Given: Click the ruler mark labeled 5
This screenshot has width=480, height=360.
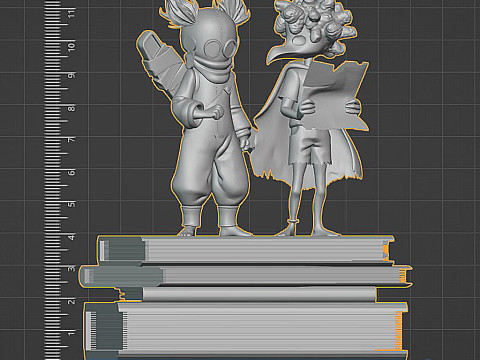Looking at the screenshot, I should (71, 204).
